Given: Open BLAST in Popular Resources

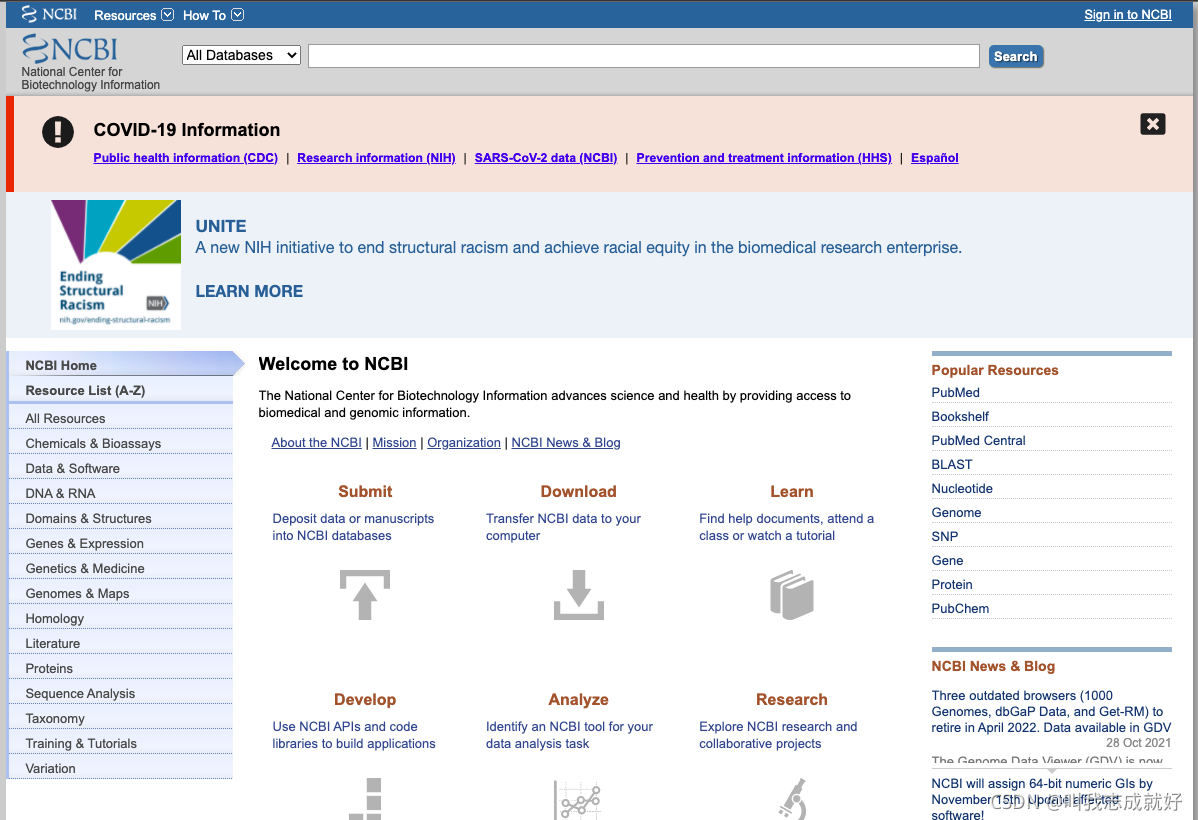Looking at the screenshot, I should pos(952,465).
